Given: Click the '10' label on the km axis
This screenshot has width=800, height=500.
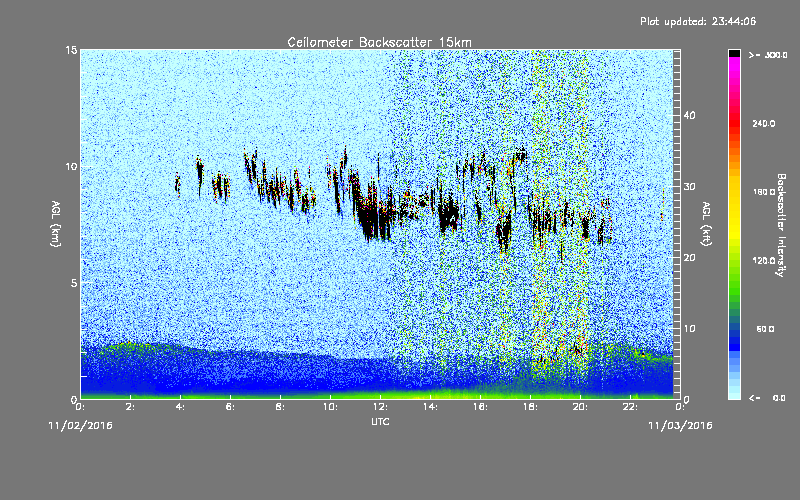Looking at the screenshot, I should coord(71,167).
